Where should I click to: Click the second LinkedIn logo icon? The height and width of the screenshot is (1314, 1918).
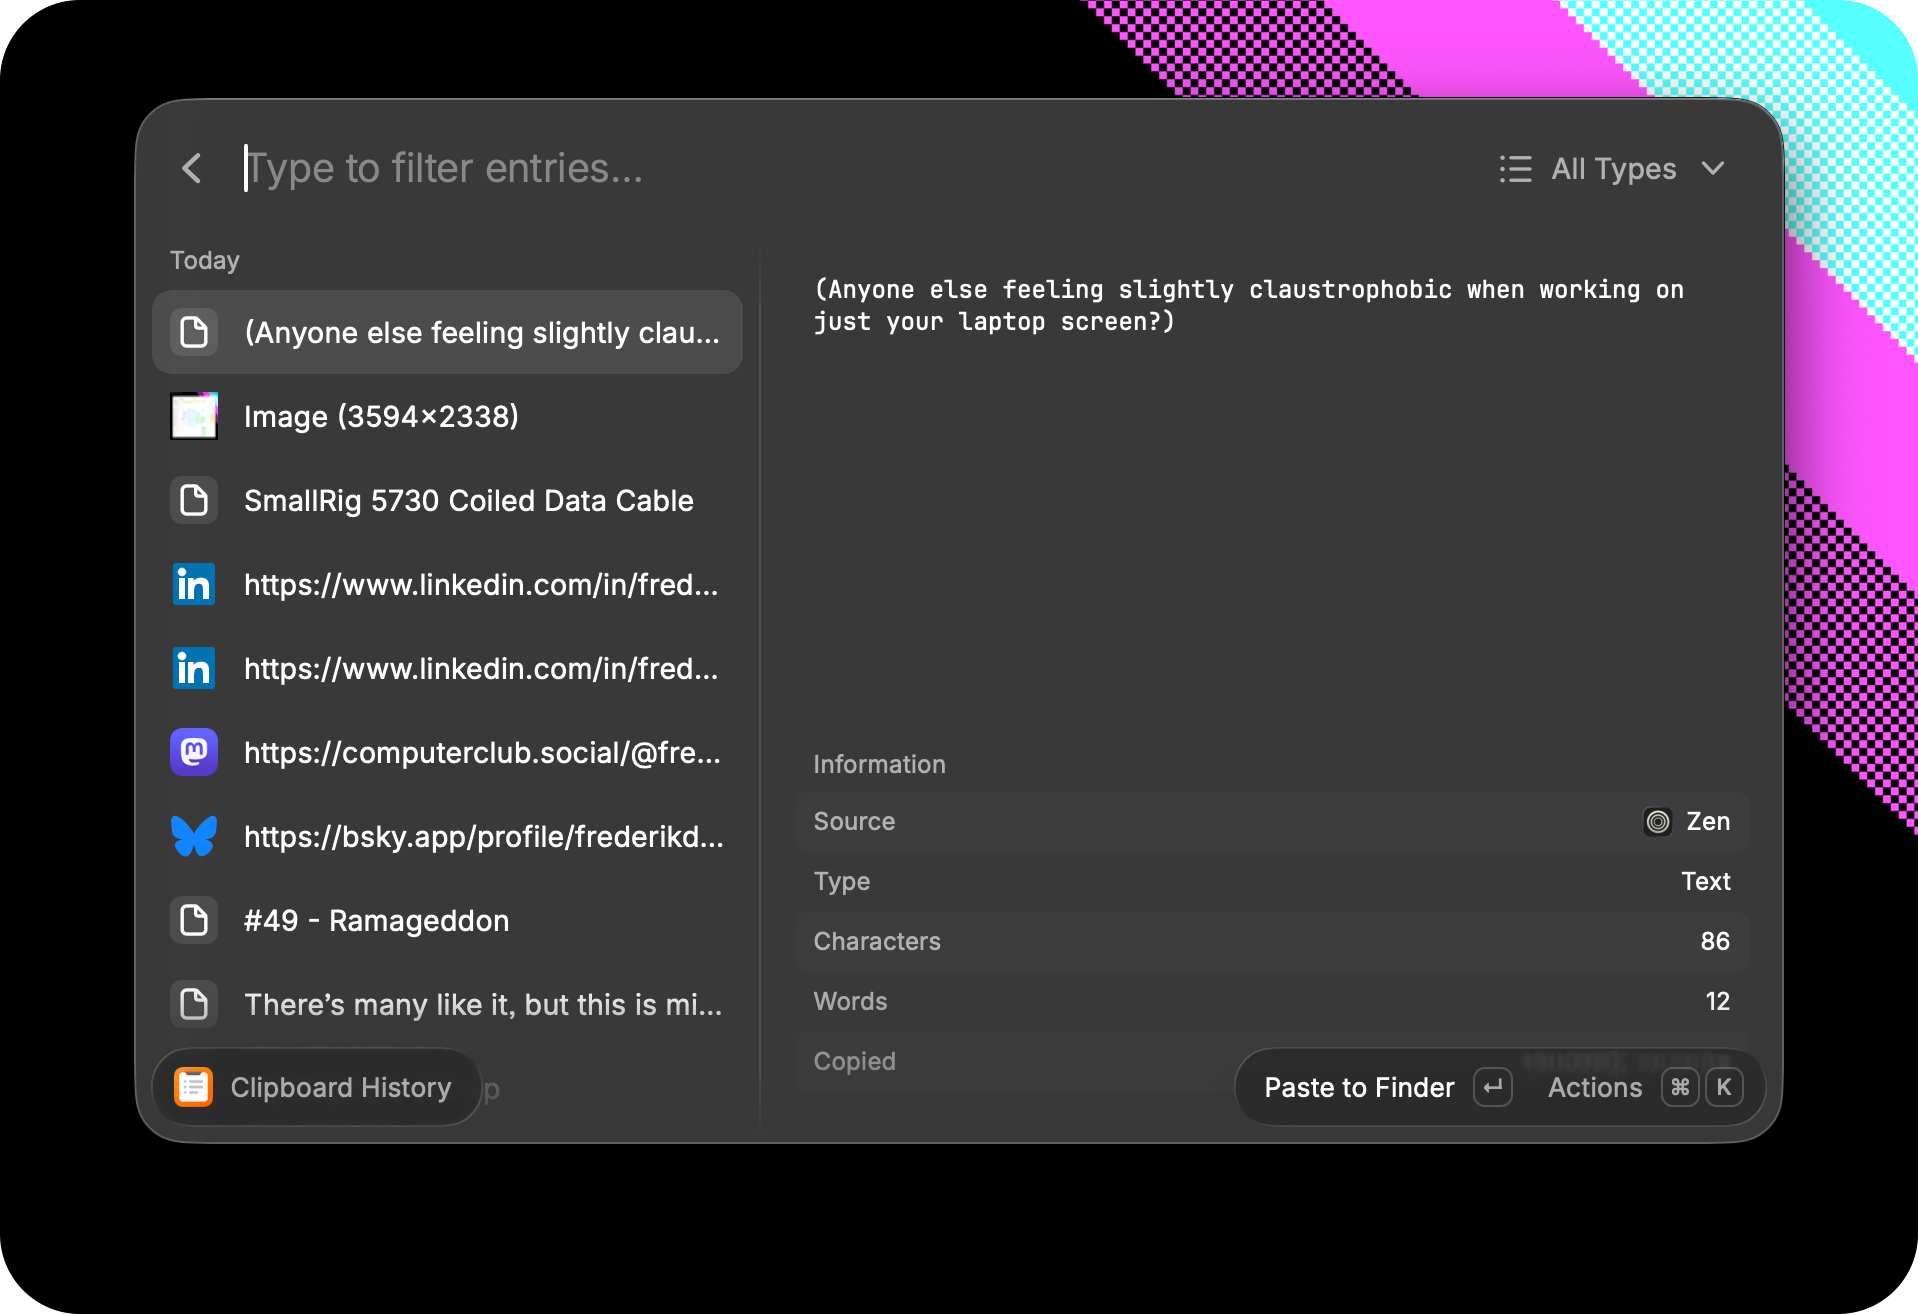coord(194,668)
